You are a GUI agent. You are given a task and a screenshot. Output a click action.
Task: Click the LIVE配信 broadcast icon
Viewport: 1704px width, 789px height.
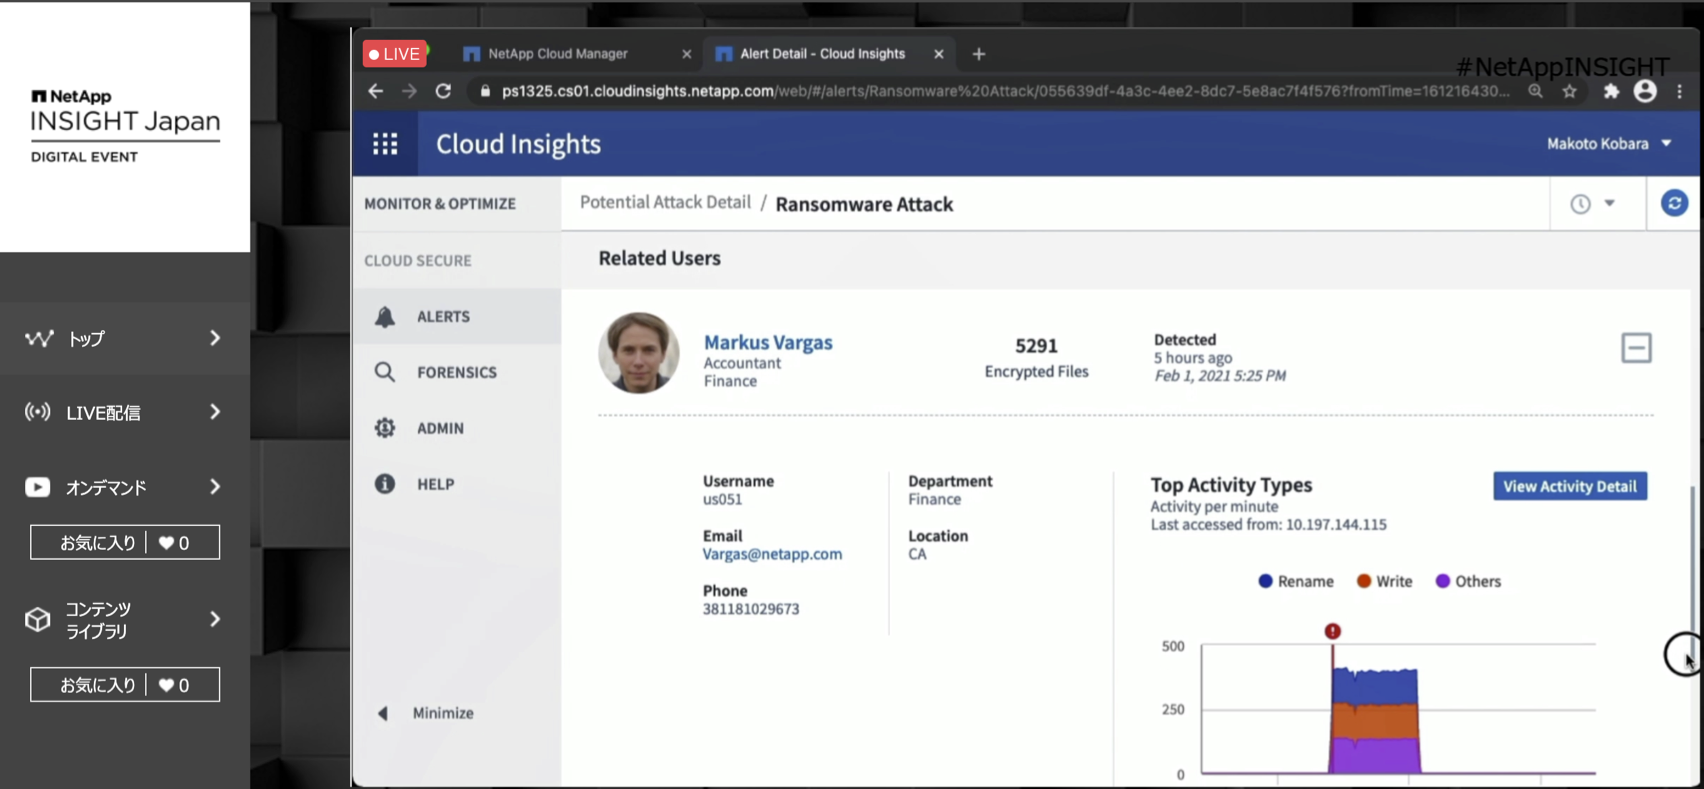38,412
